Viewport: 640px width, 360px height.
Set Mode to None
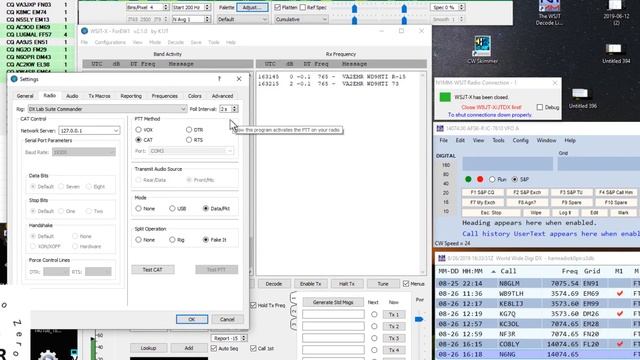tap(138, 208)
